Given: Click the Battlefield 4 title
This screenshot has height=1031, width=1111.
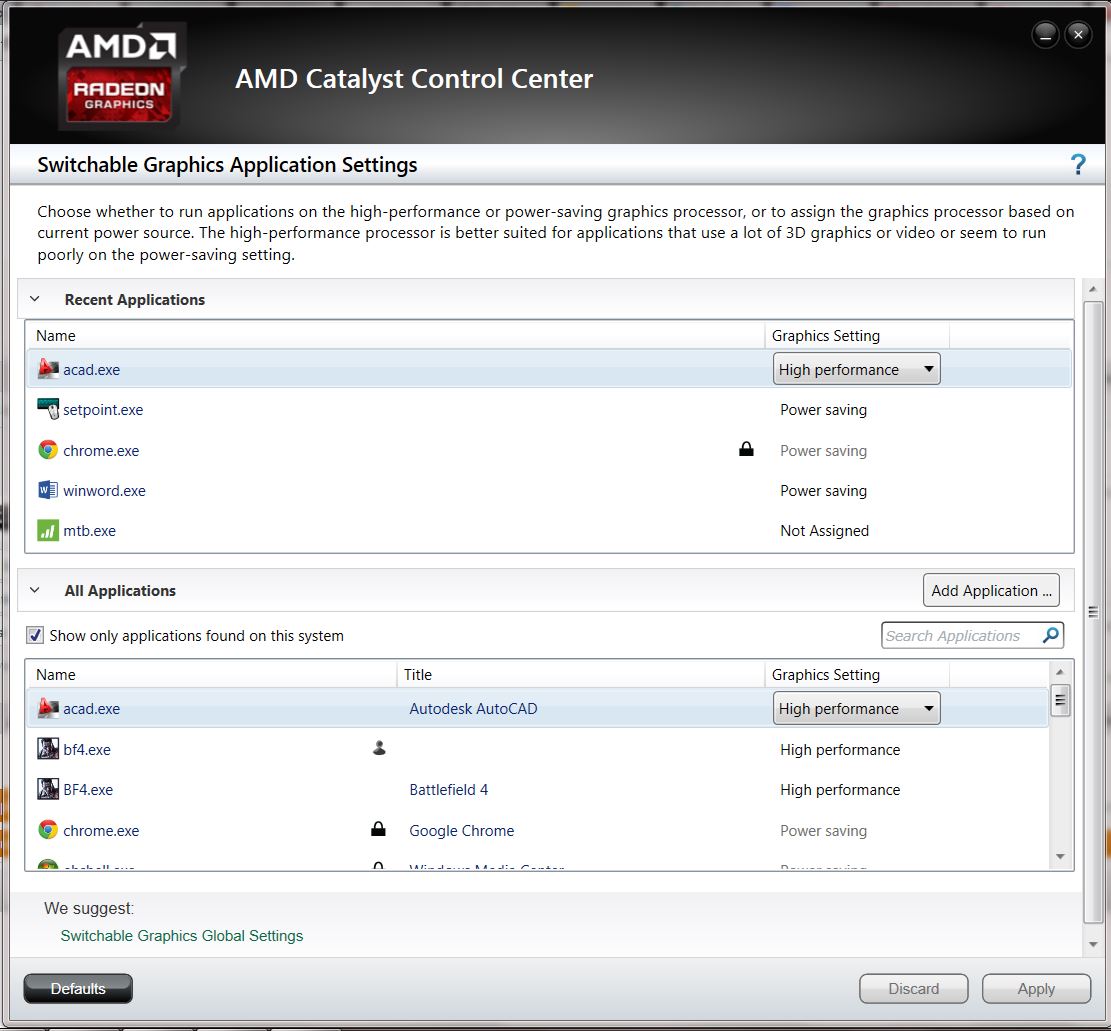Looking at the screenshot, I should (449, 789).
